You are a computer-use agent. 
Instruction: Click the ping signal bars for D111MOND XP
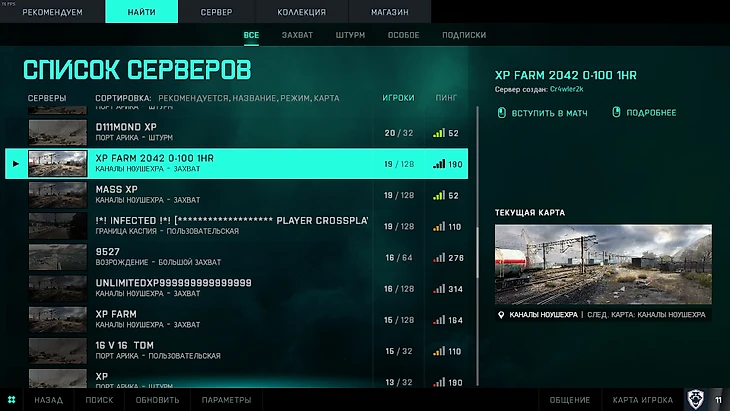coord(439,133)
